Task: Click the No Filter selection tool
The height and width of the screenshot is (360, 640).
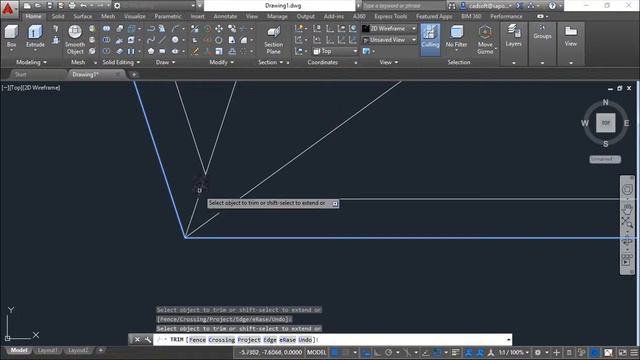Action: [x=456, y=37]
